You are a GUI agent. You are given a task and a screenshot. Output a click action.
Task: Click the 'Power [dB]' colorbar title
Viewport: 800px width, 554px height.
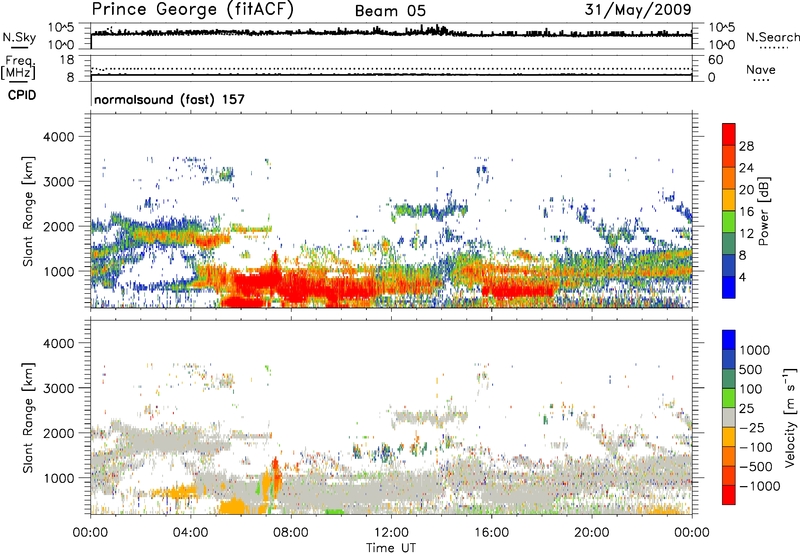coord(764,211)
